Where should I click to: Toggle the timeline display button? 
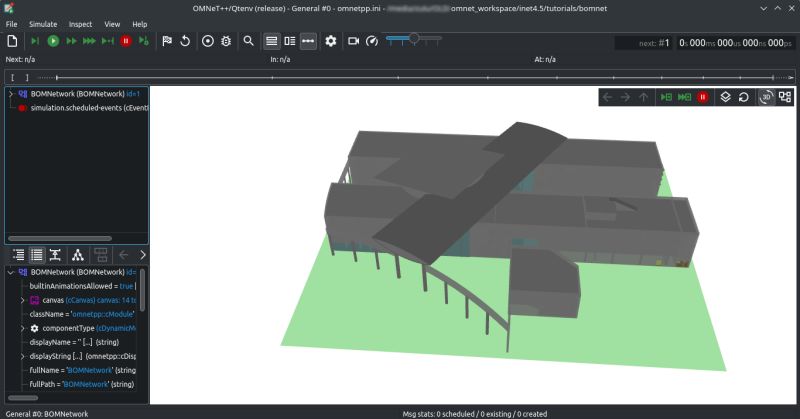click(308, 41)
